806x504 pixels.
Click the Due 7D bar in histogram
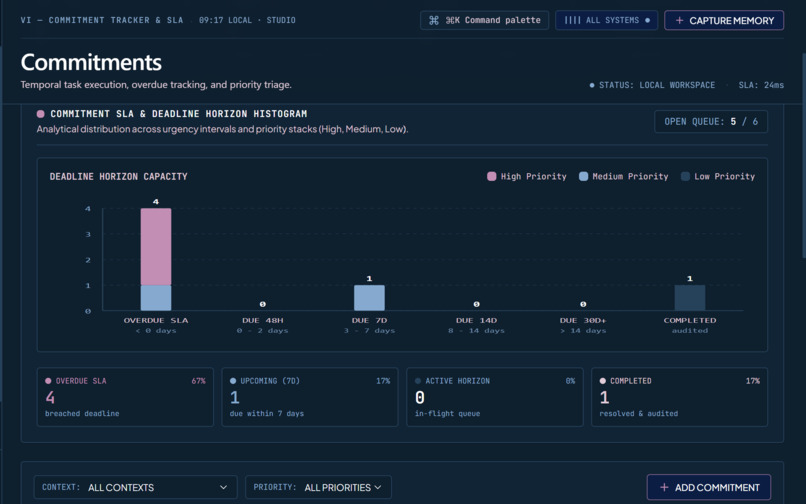pos(369,298)
